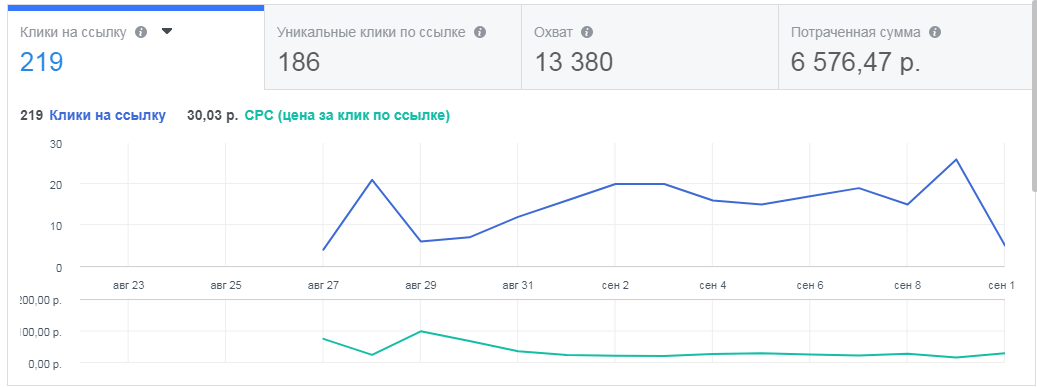Click the сен 6 axis date label
1037x388 pixels.
(810, 286)
